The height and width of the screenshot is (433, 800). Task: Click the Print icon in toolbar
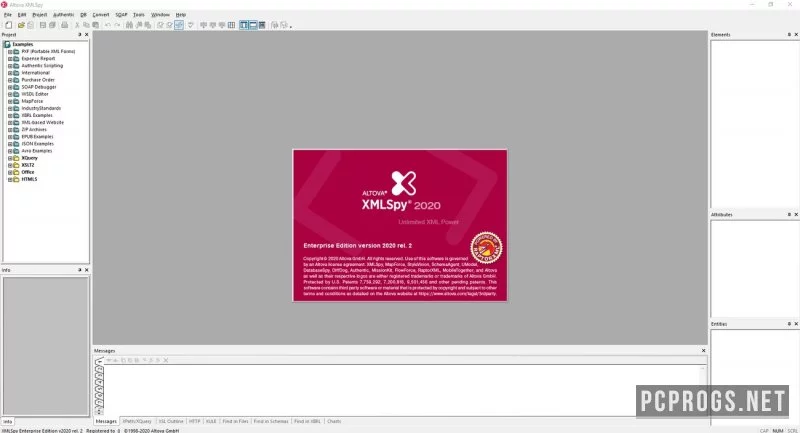pos(64,25)
